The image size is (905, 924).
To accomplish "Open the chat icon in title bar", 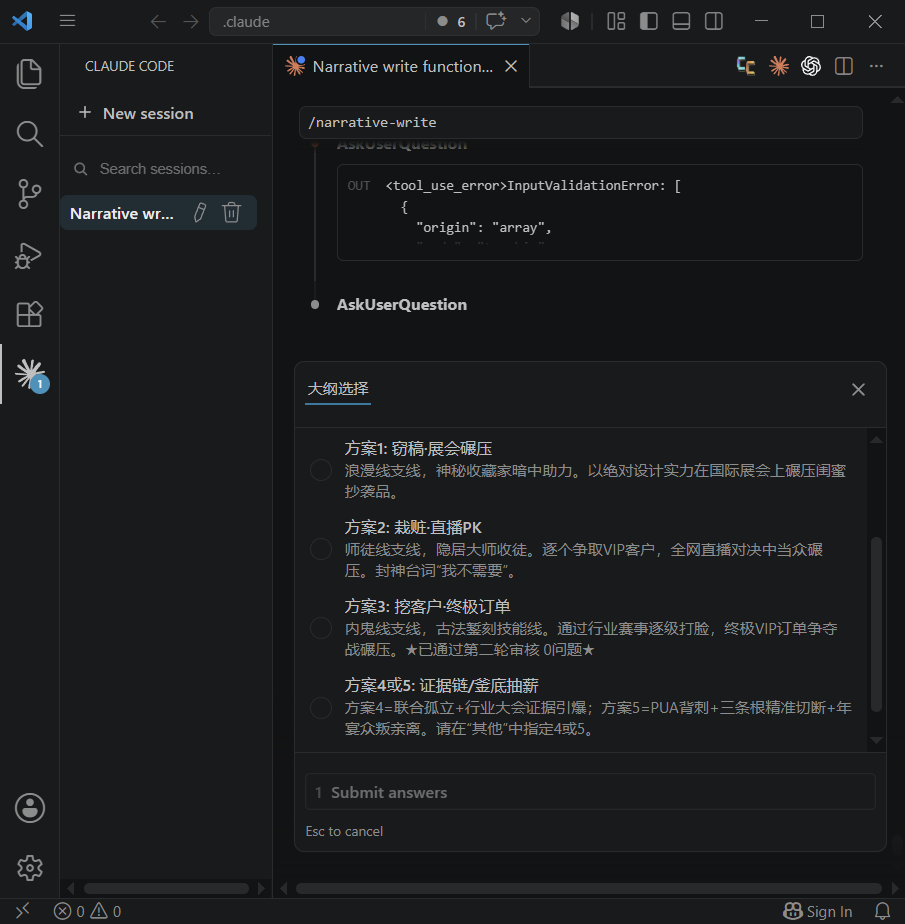I will click(x=496, y=21).
